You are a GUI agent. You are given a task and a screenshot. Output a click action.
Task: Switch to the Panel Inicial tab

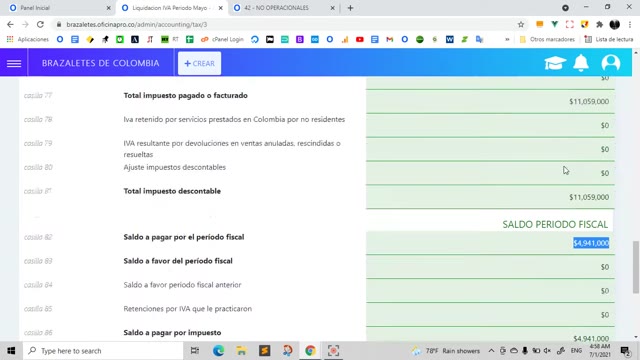pos(35,8)
